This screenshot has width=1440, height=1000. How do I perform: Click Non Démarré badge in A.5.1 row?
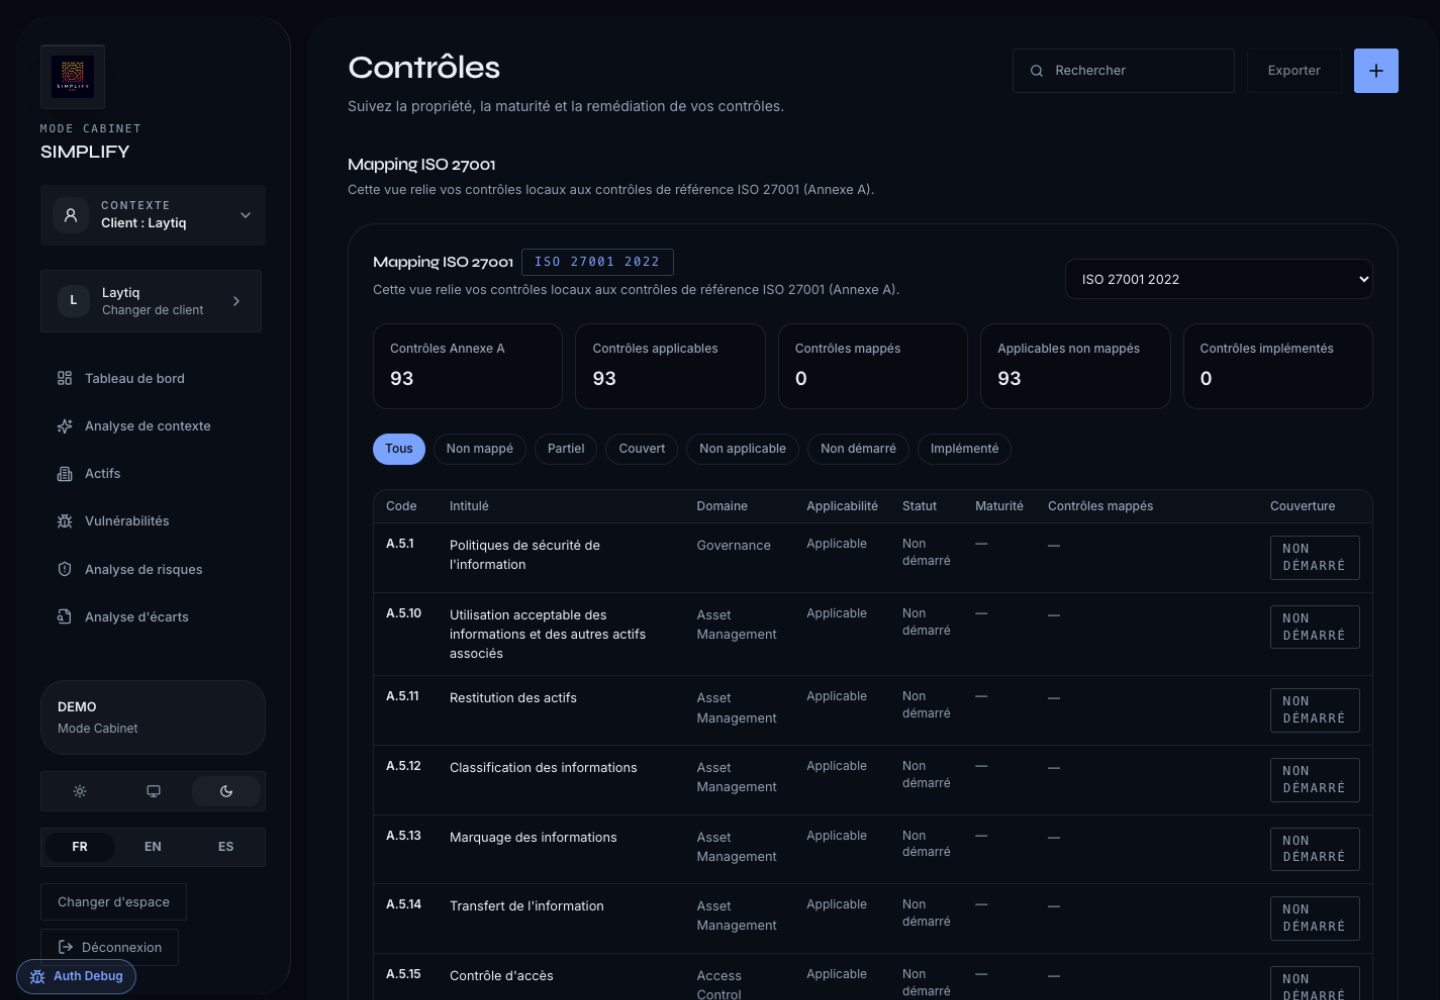point(1314,558)
